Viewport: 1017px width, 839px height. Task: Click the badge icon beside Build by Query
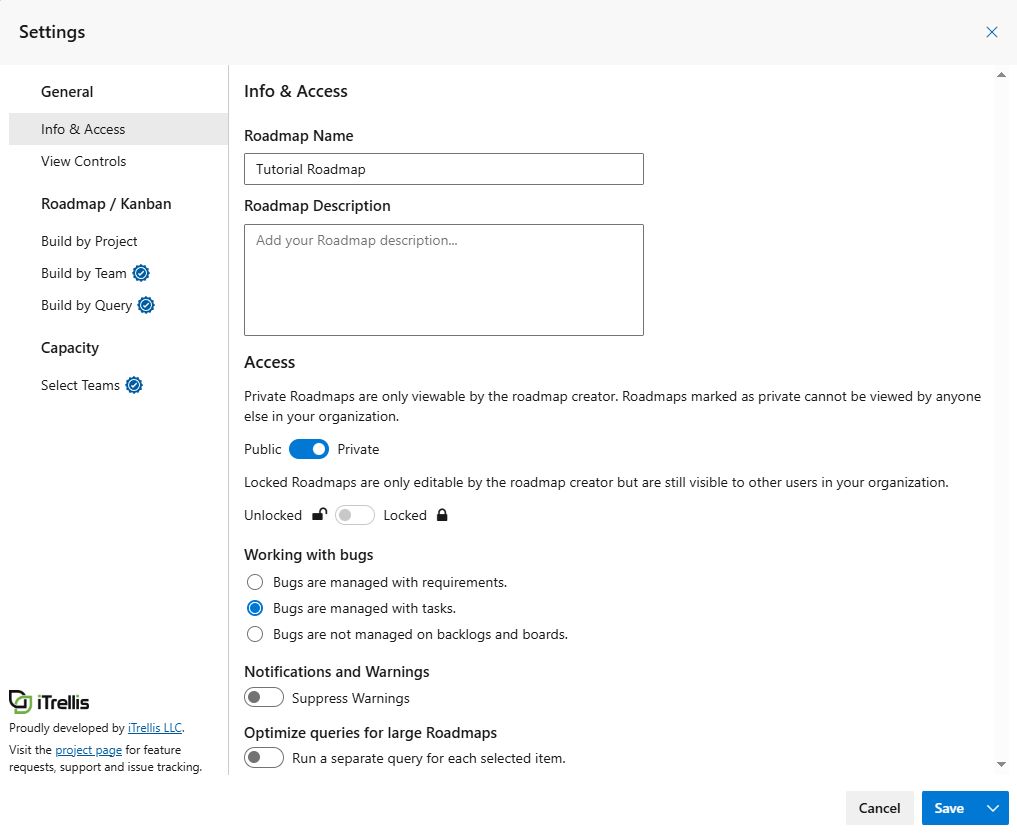147,305
